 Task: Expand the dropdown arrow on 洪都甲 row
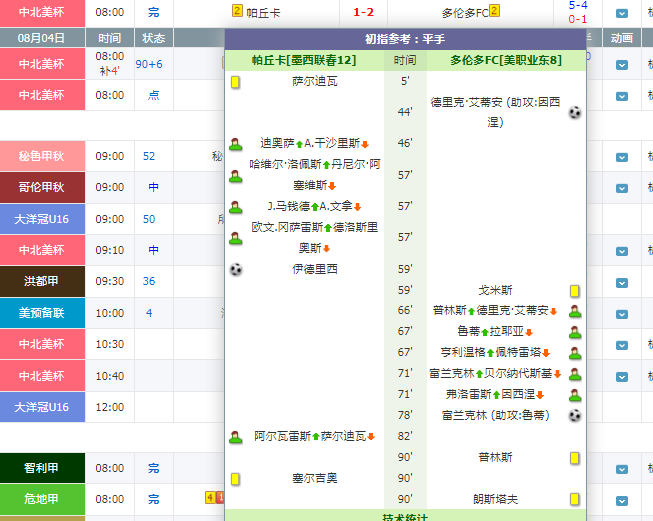tap(623, 281)
